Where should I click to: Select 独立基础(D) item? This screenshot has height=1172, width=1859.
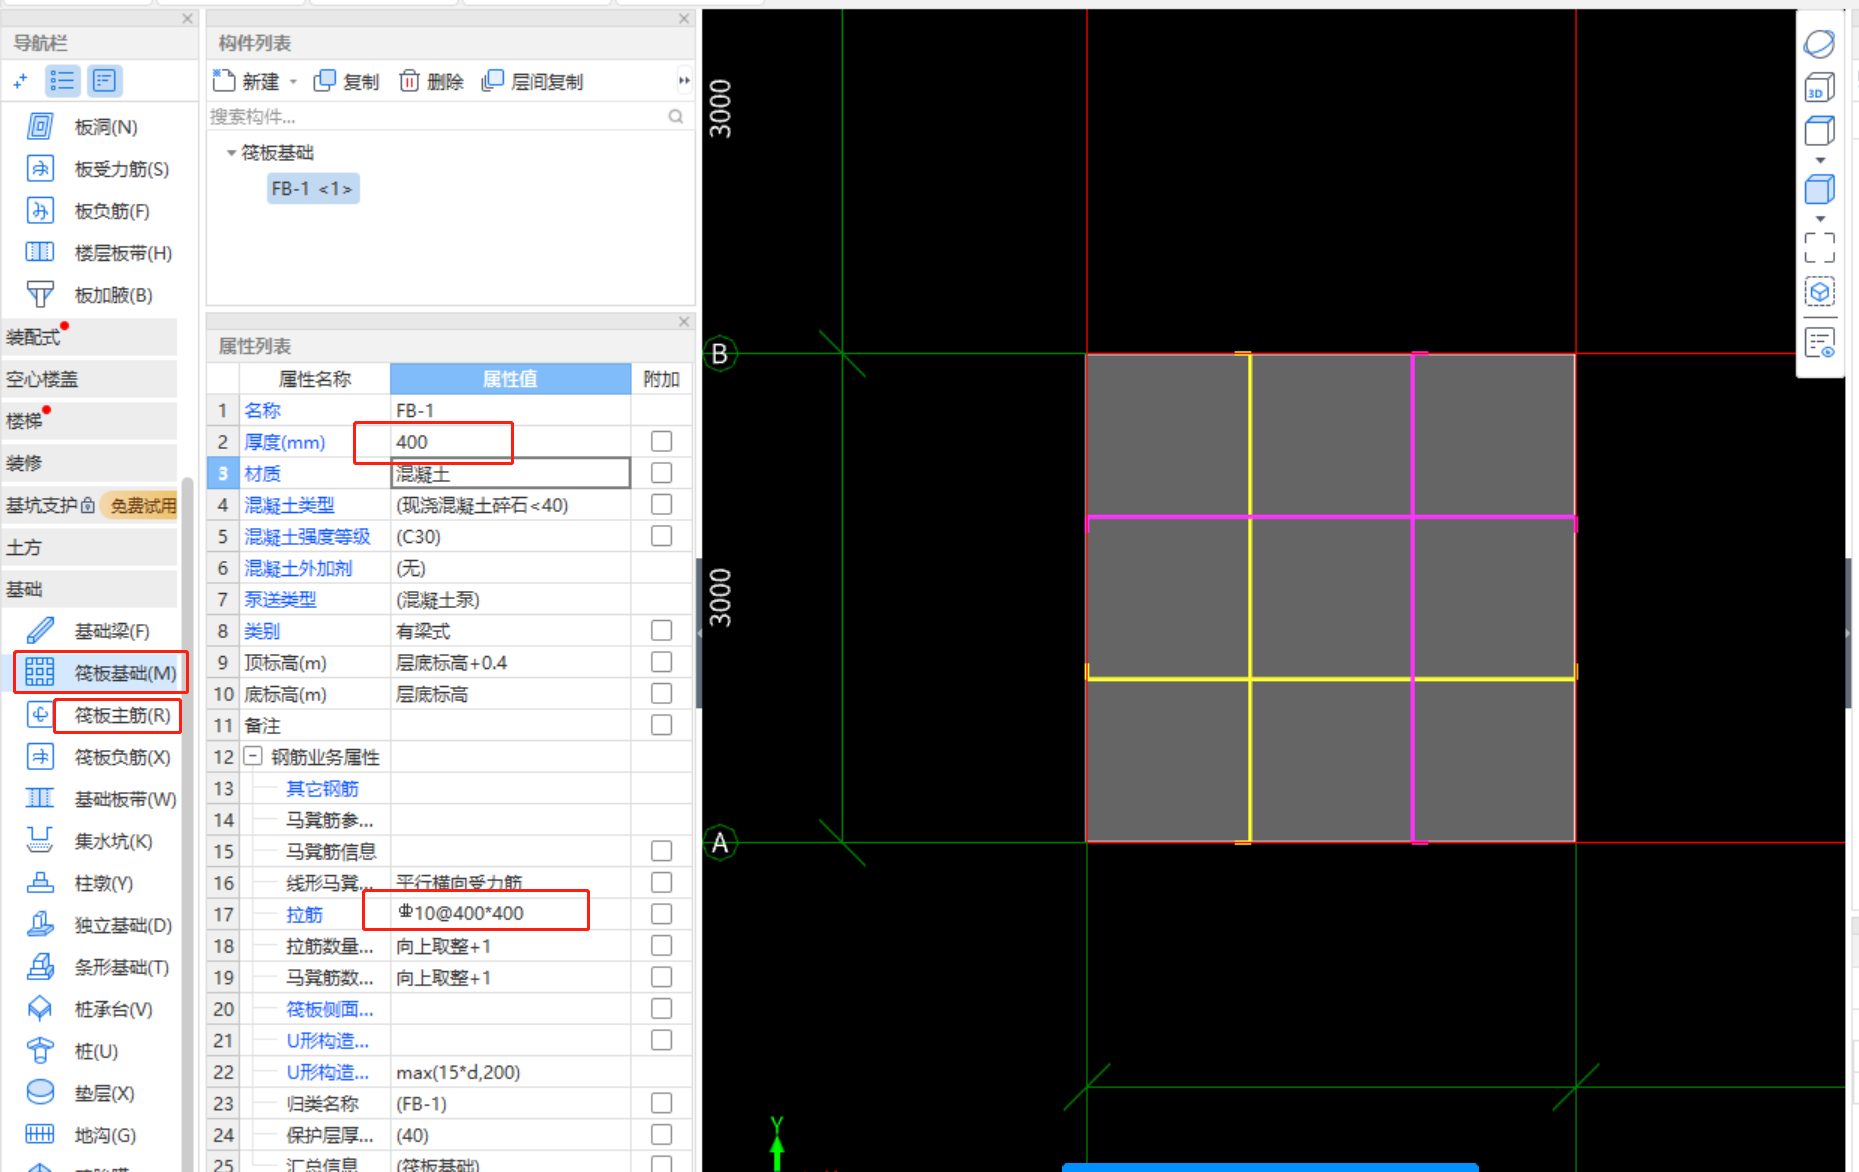coord(98,925)
